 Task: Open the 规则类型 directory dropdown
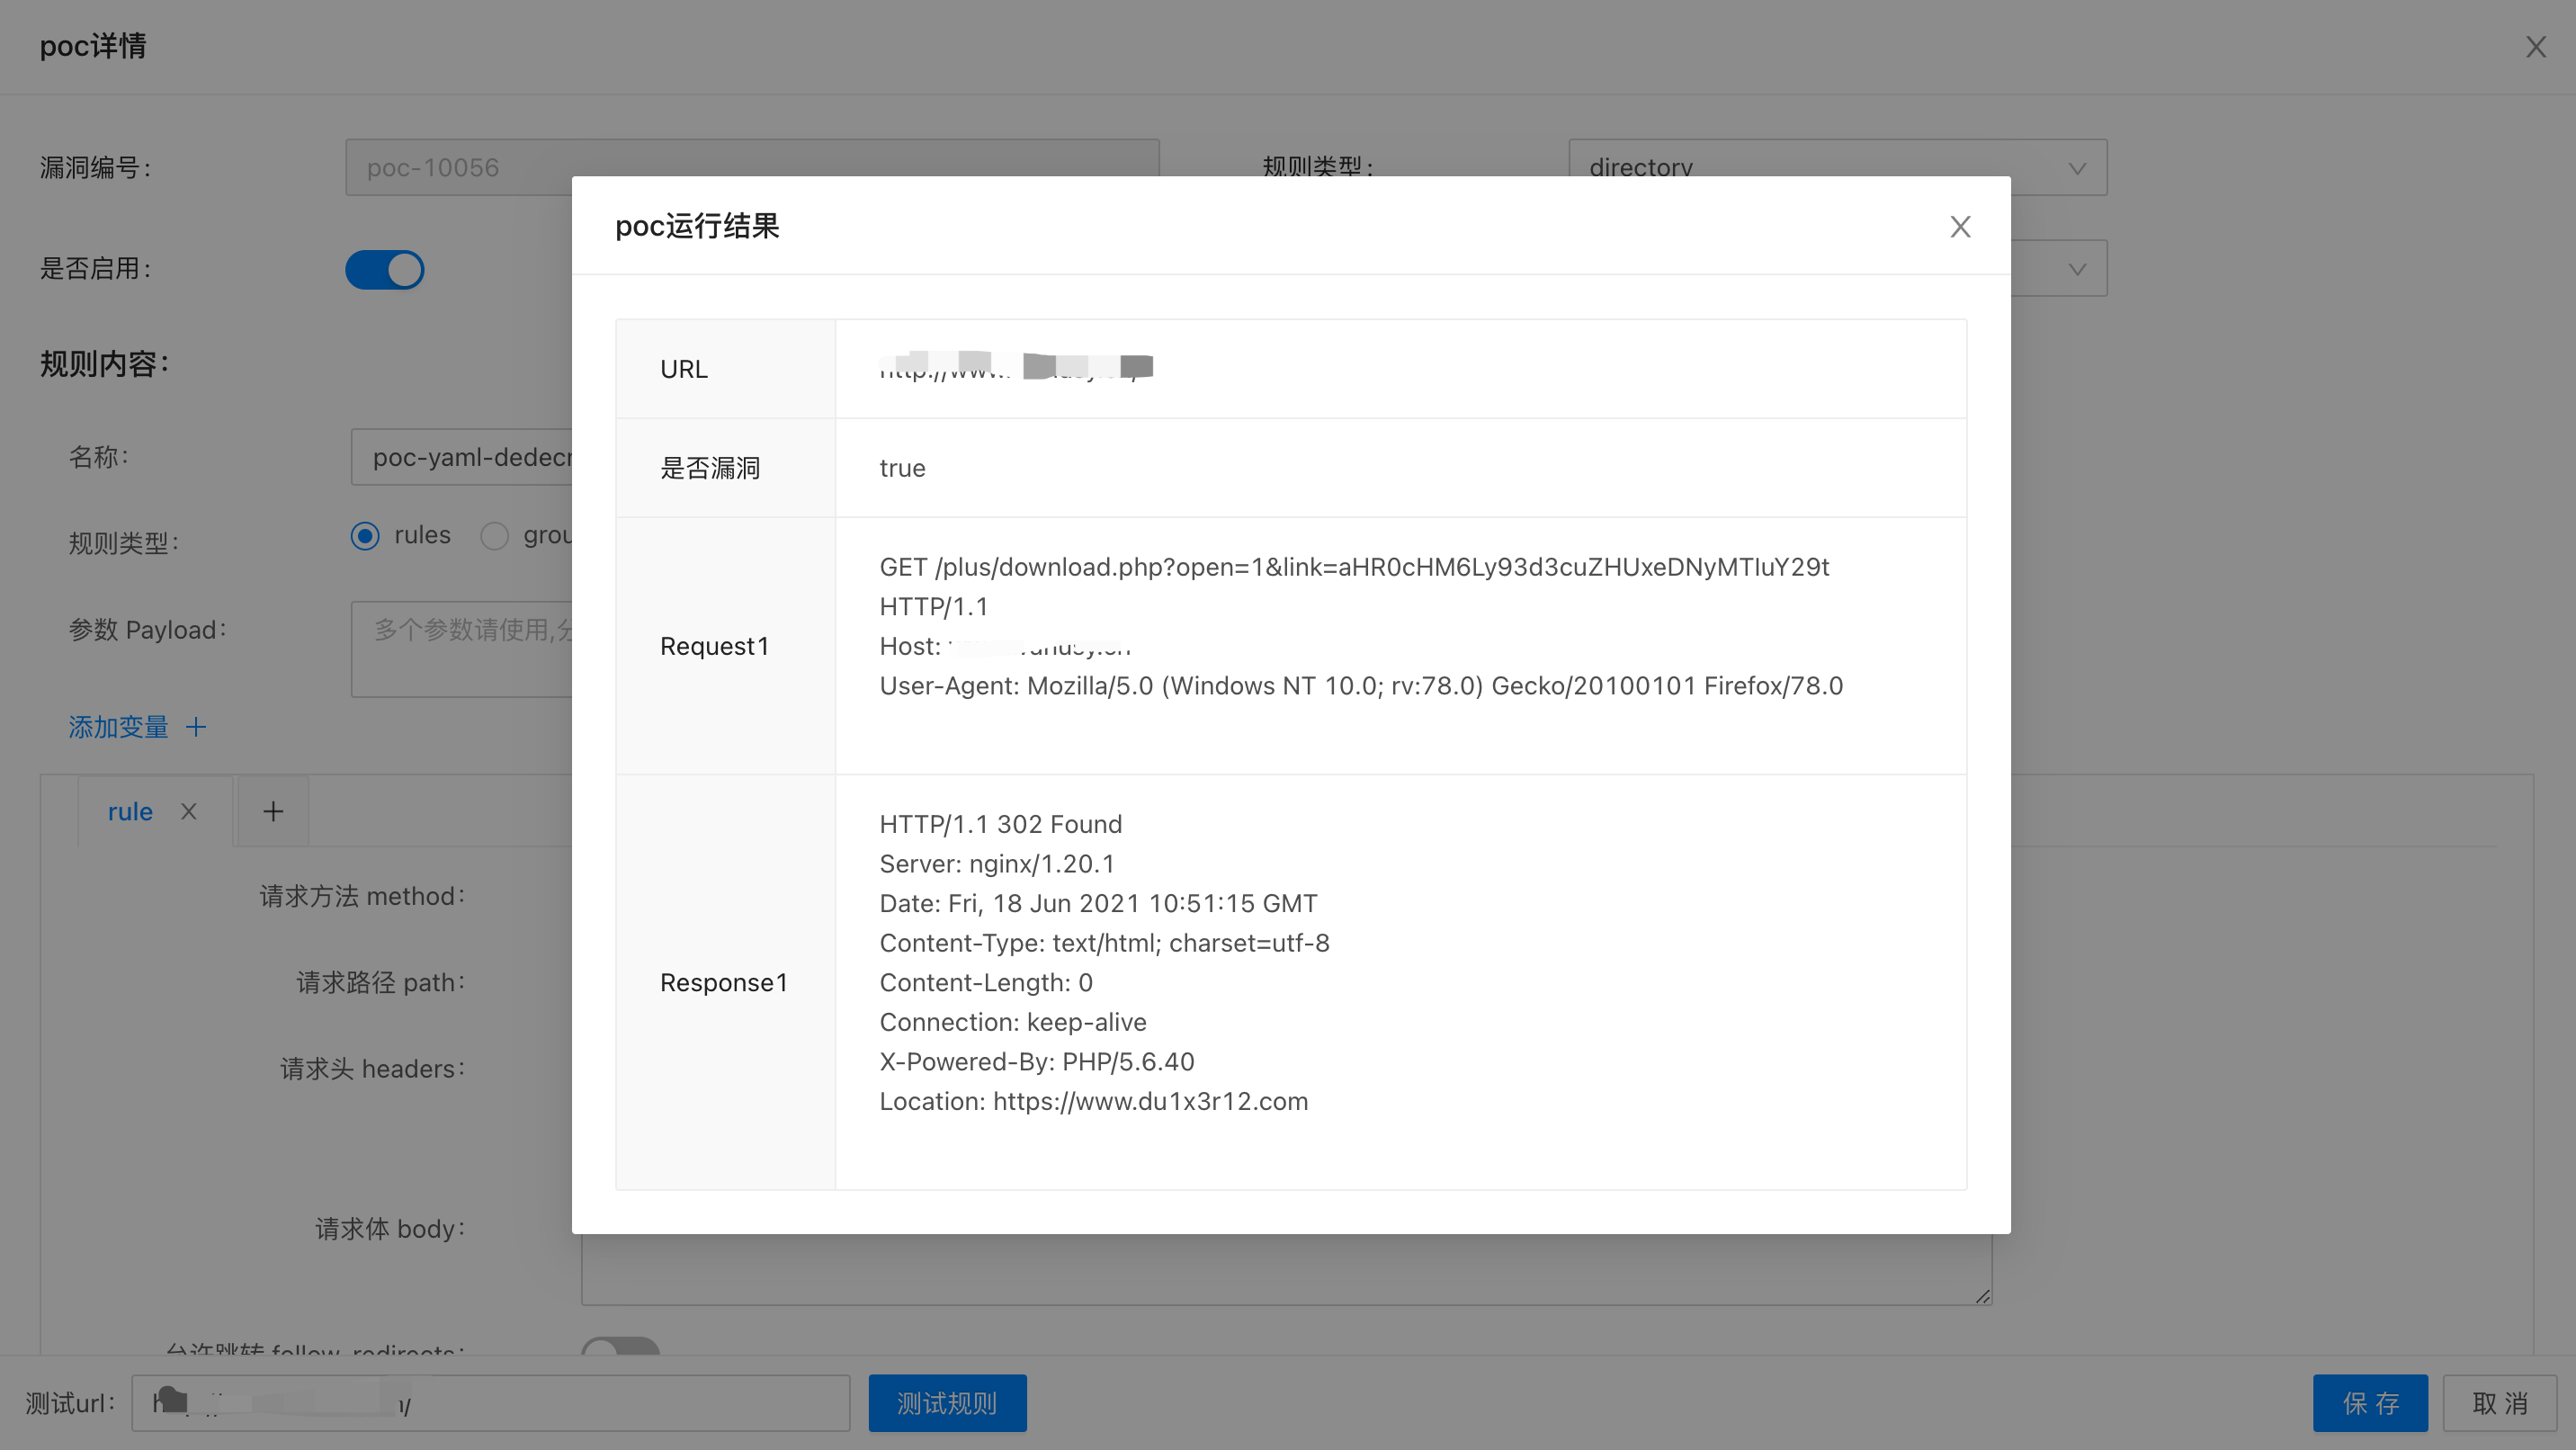[x=1837, y=158]
